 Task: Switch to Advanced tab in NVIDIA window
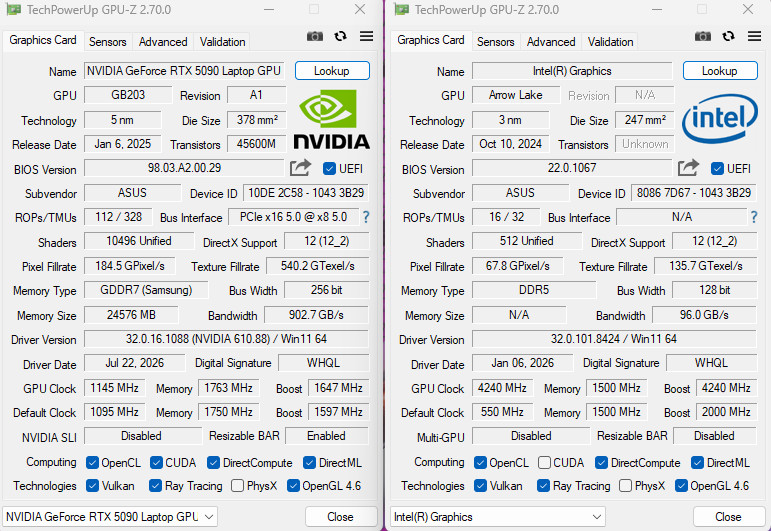pos(163,42)
